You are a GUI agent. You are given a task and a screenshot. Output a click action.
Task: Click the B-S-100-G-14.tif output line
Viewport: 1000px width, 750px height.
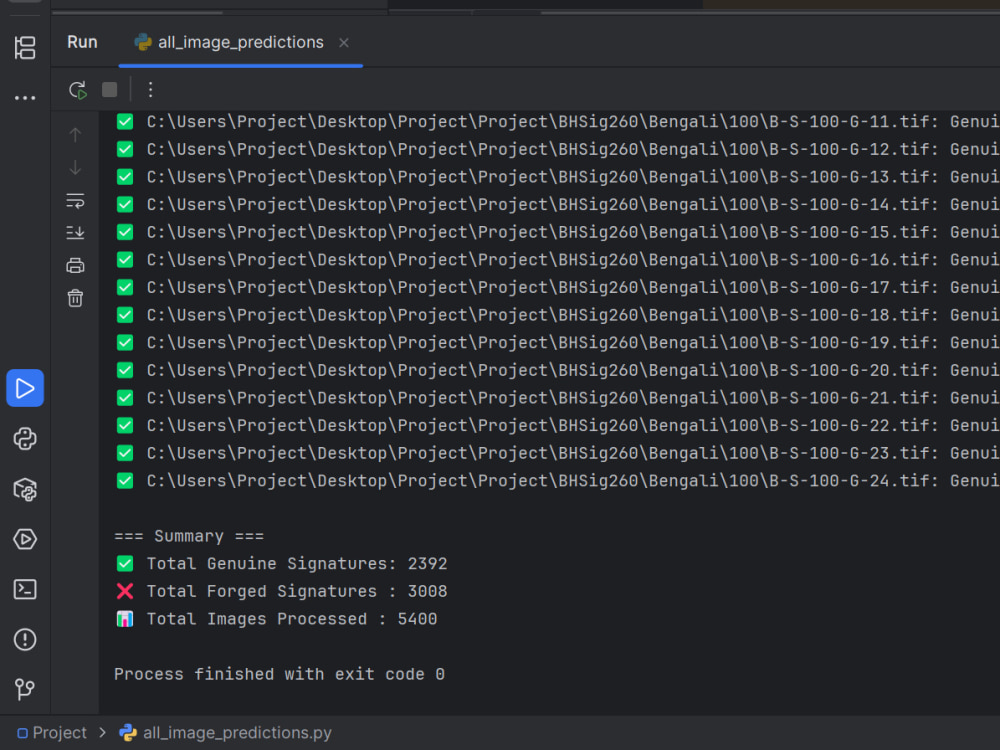(x=557, y=205)
